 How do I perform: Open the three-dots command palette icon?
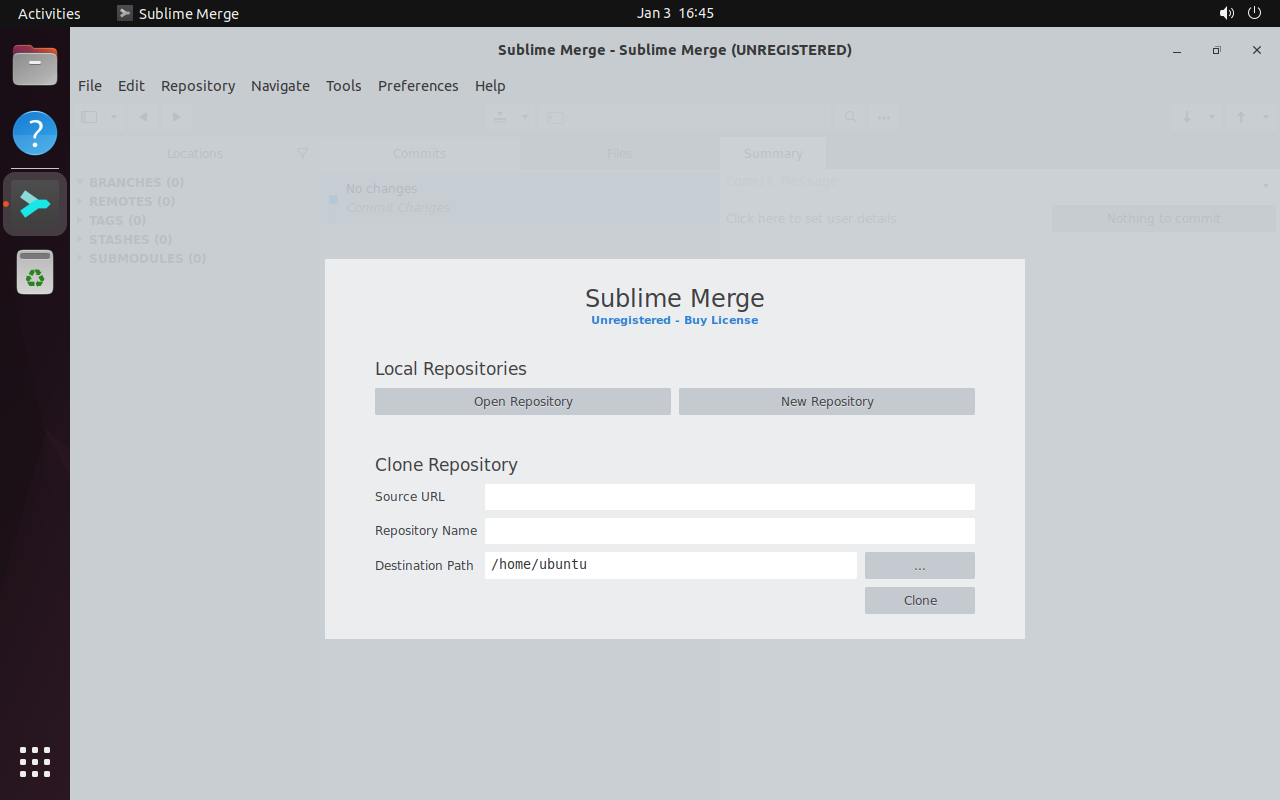point(884,117)
